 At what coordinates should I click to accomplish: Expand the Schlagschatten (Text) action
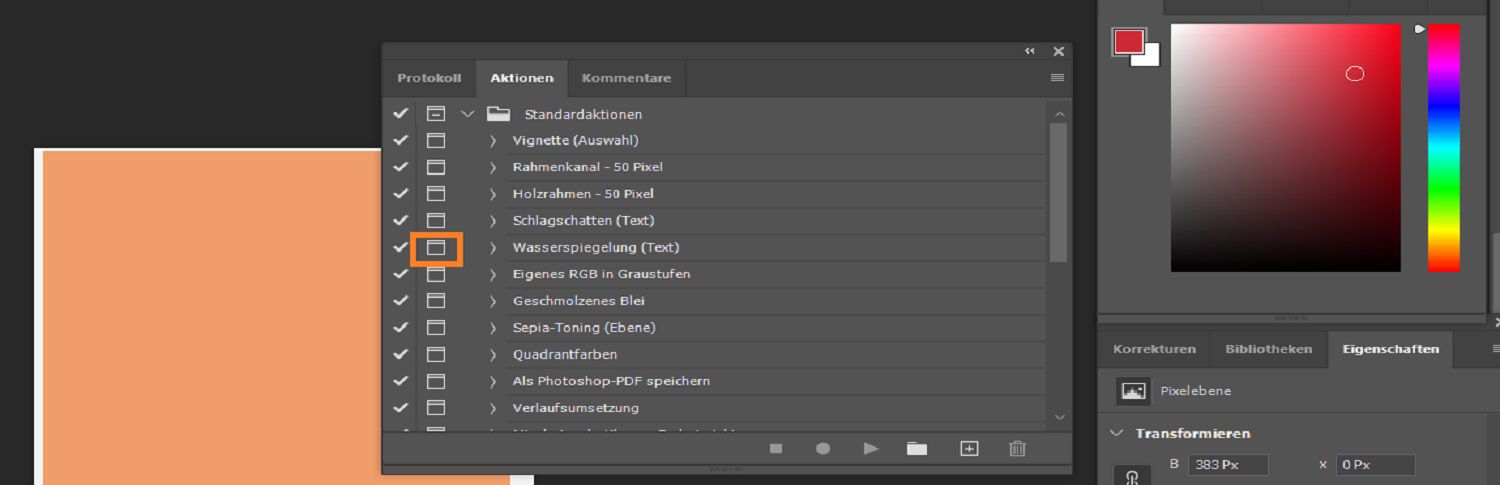click(x=493, y=221)
